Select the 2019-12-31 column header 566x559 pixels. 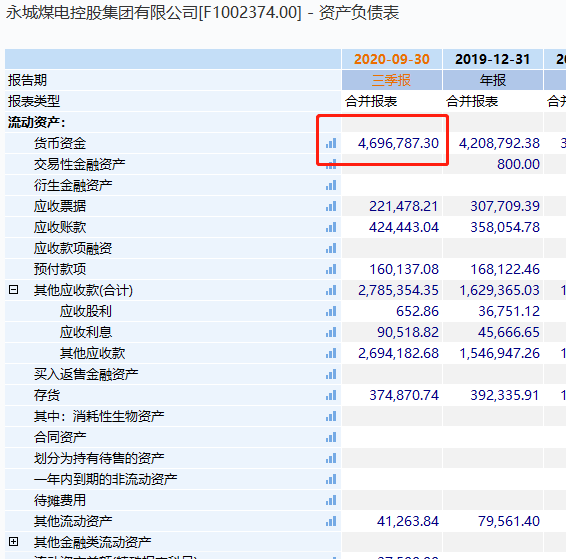(x=493, y=59)
